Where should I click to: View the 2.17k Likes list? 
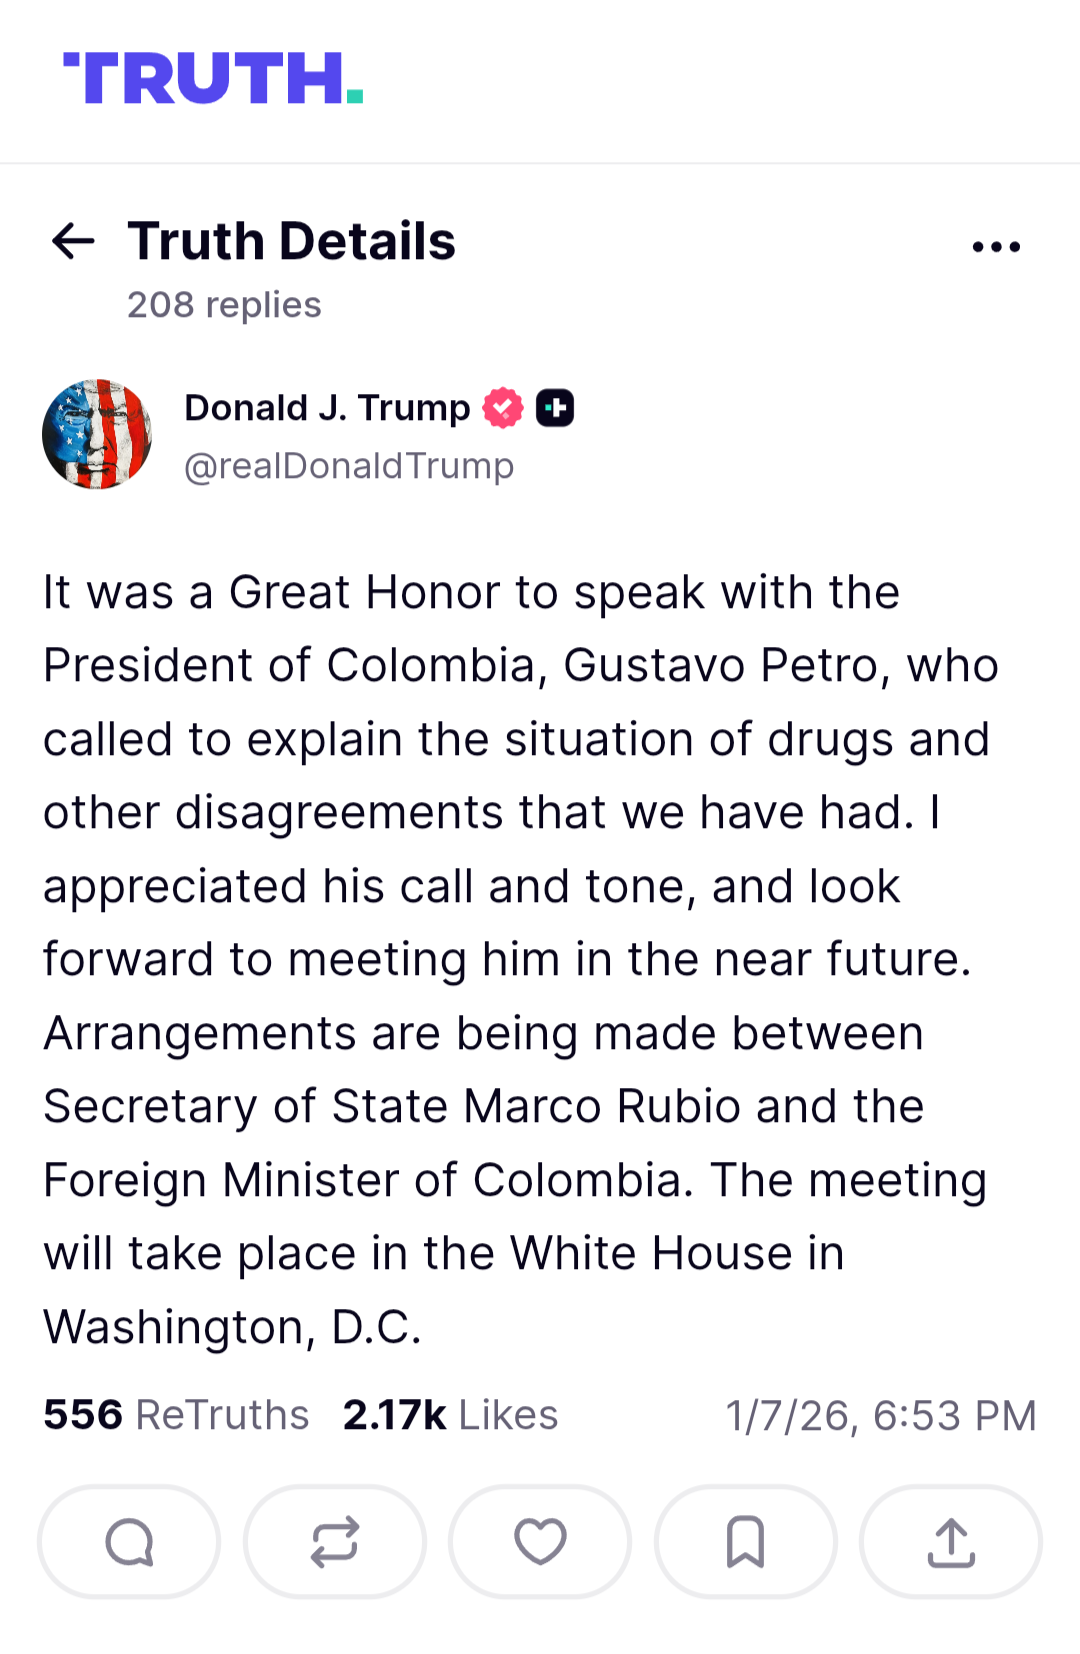click(450, 1415)
